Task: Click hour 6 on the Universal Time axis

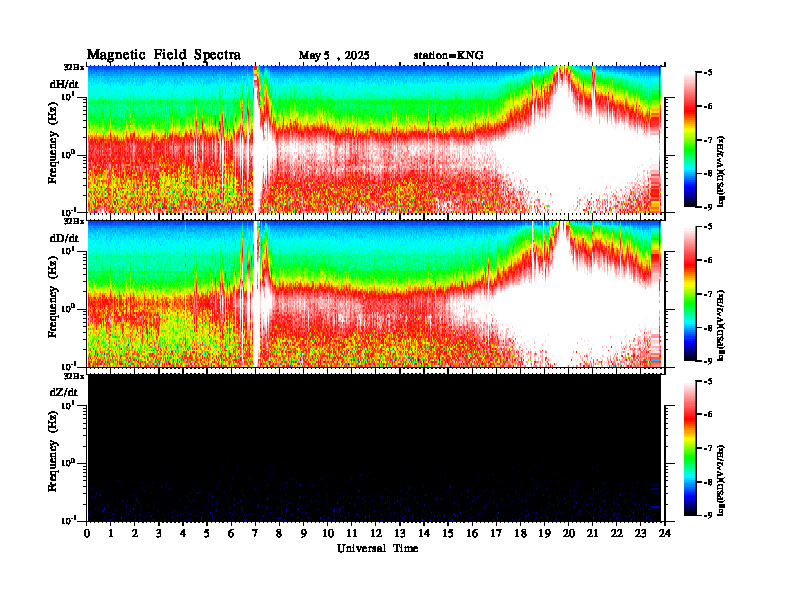Action: pos(231,533)
